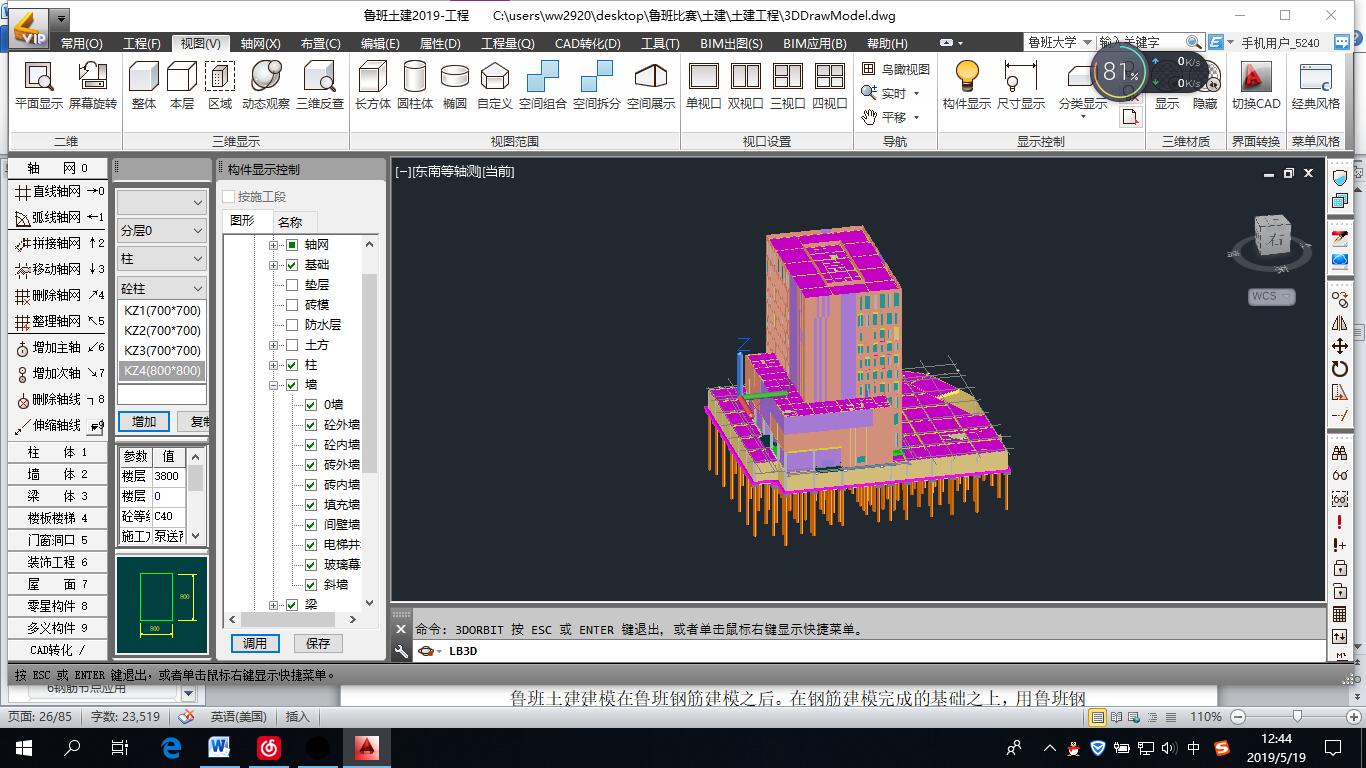1366x768 pixels.
Task: Click the Windows Start button
Action: (x=23, y=747)
